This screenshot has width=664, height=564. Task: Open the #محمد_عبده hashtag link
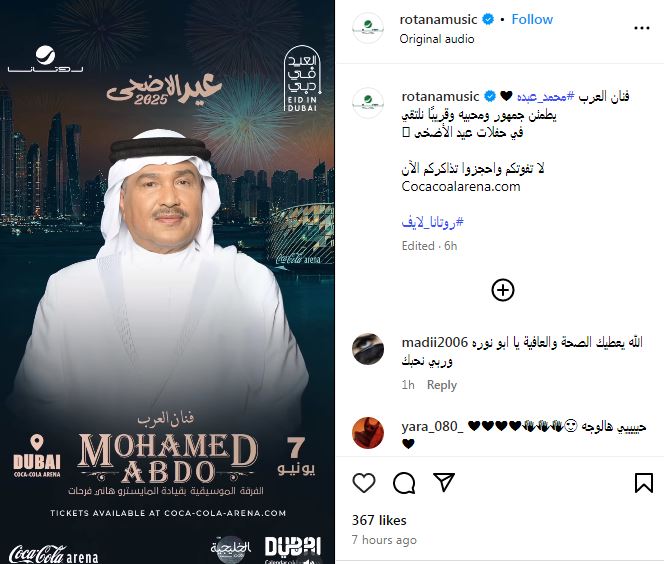(545, 97)
